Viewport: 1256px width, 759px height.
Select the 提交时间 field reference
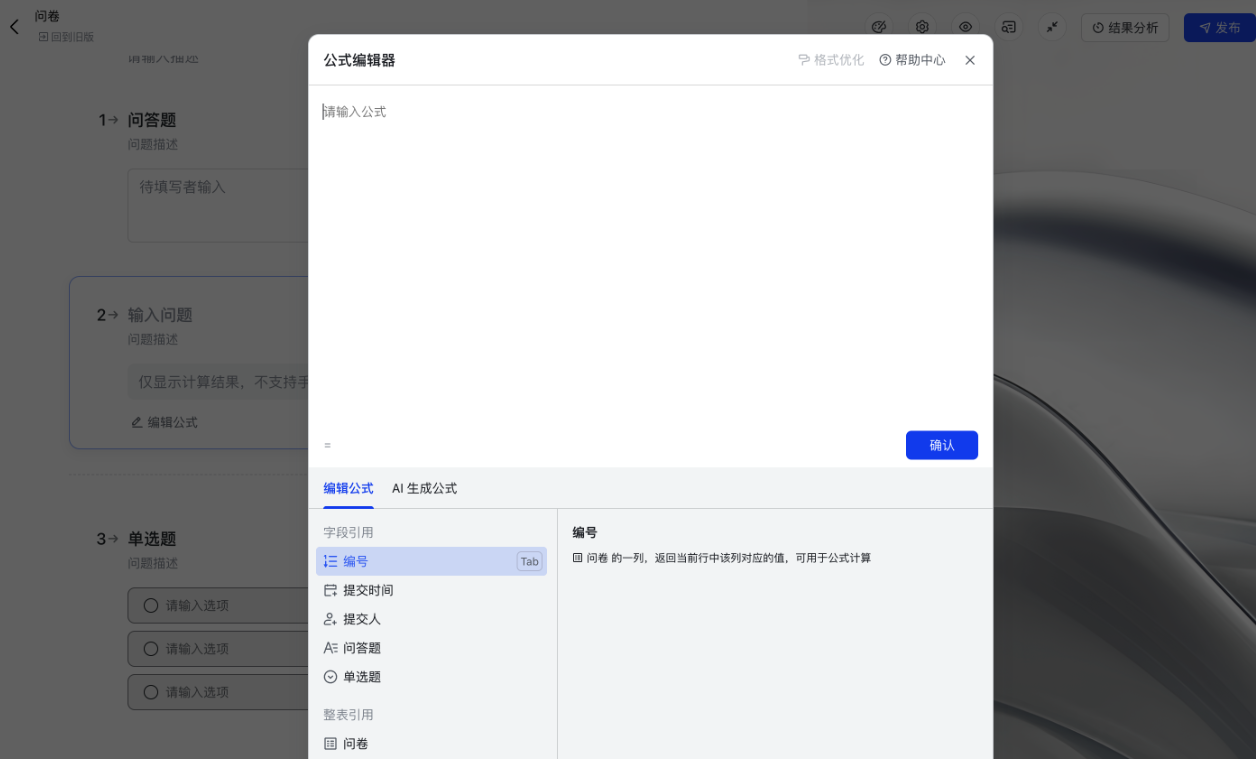point(431,590)
